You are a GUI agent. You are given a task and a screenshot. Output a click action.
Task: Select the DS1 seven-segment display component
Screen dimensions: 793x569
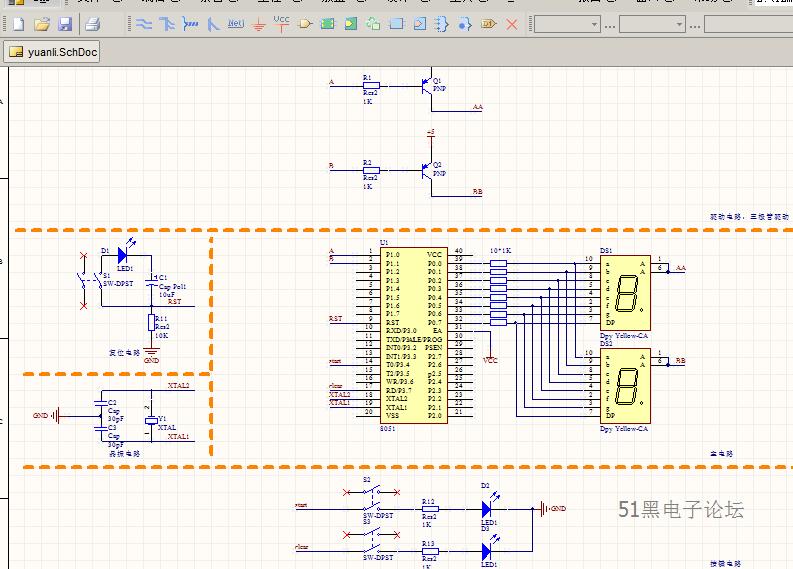click(x=625, y=294)
